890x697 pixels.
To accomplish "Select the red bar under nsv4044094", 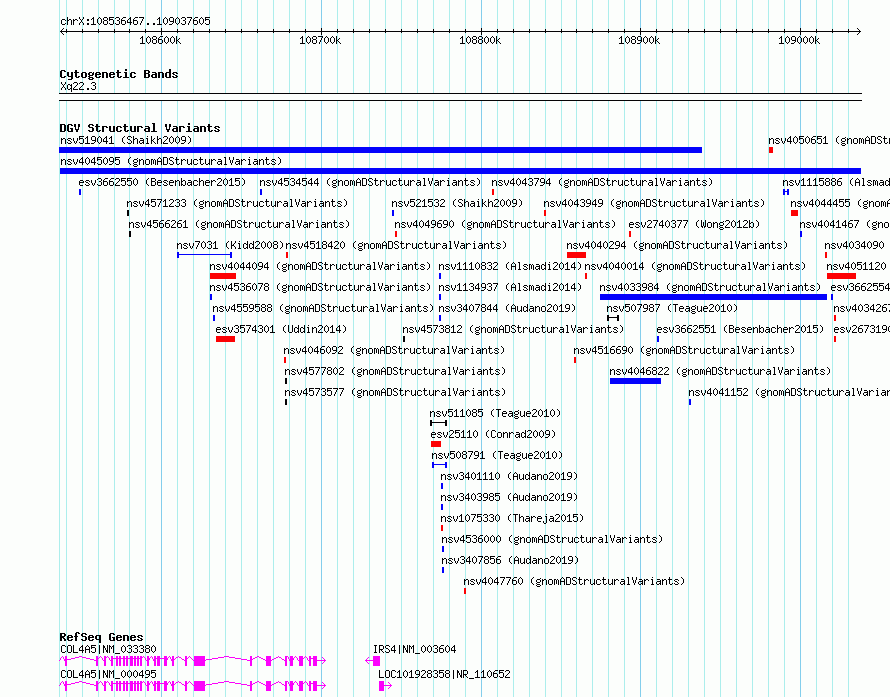I will (x=222, y=276).
